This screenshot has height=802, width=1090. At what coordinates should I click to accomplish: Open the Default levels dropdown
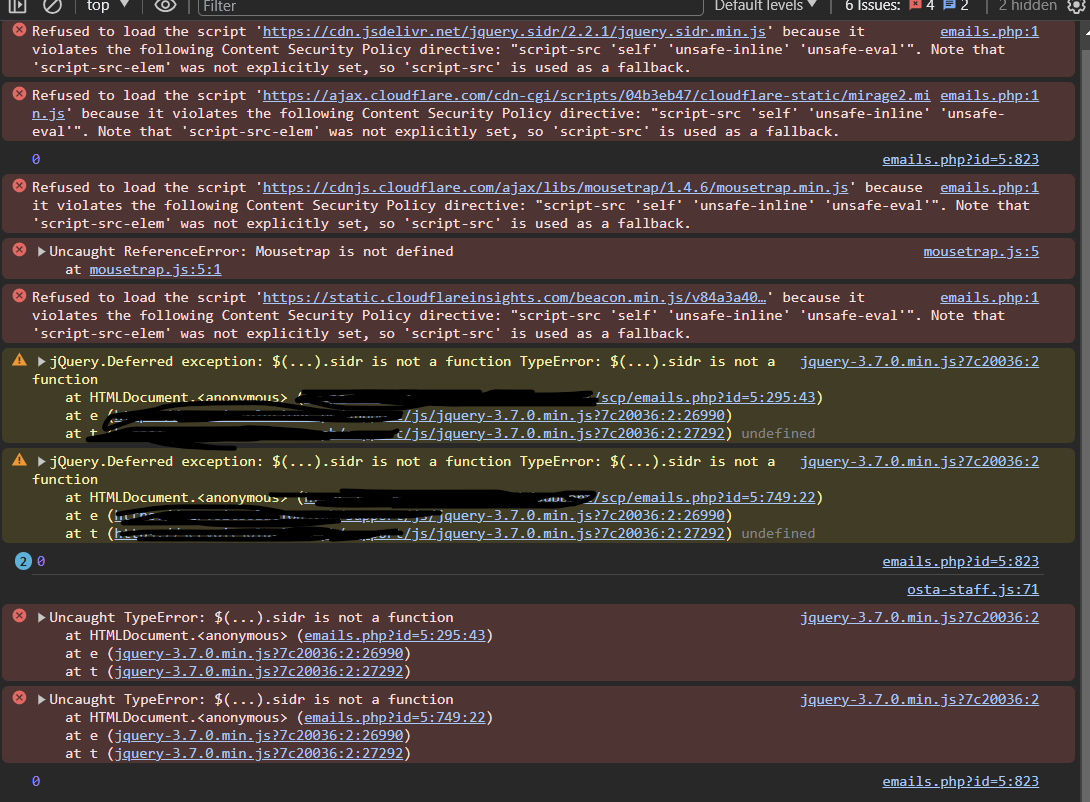(x=766, y=6)
